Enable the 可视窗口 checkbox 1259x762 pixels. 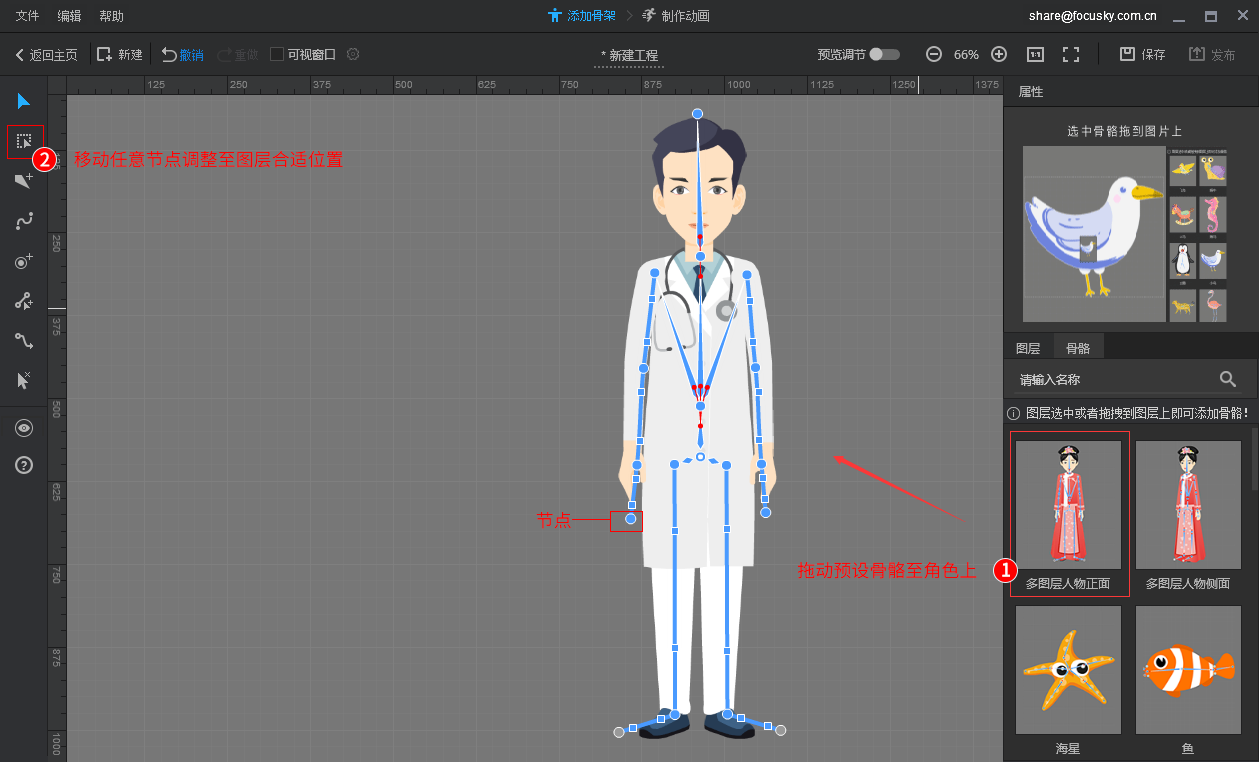pos(277,55)
